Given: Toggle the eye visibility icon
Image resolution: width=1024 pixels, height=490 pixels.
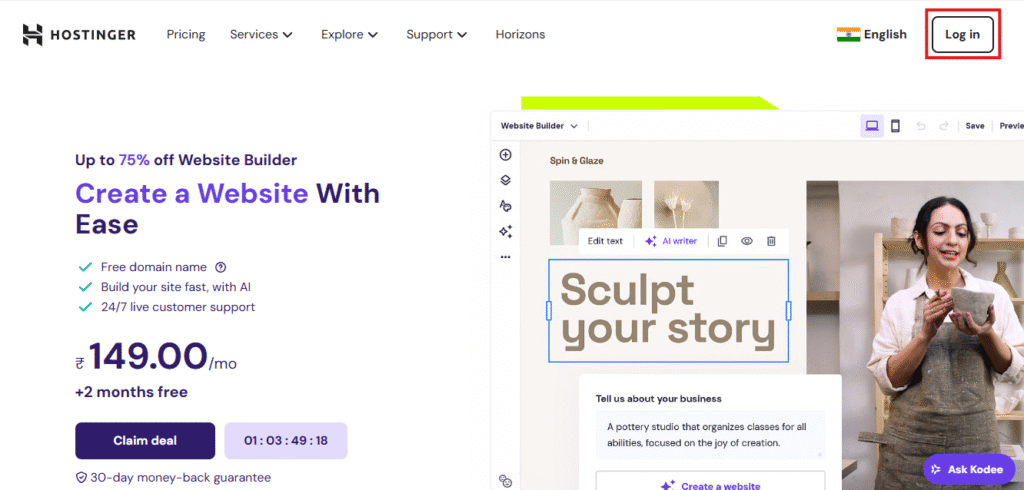Looking at the screenshot, I should [747, 241].
